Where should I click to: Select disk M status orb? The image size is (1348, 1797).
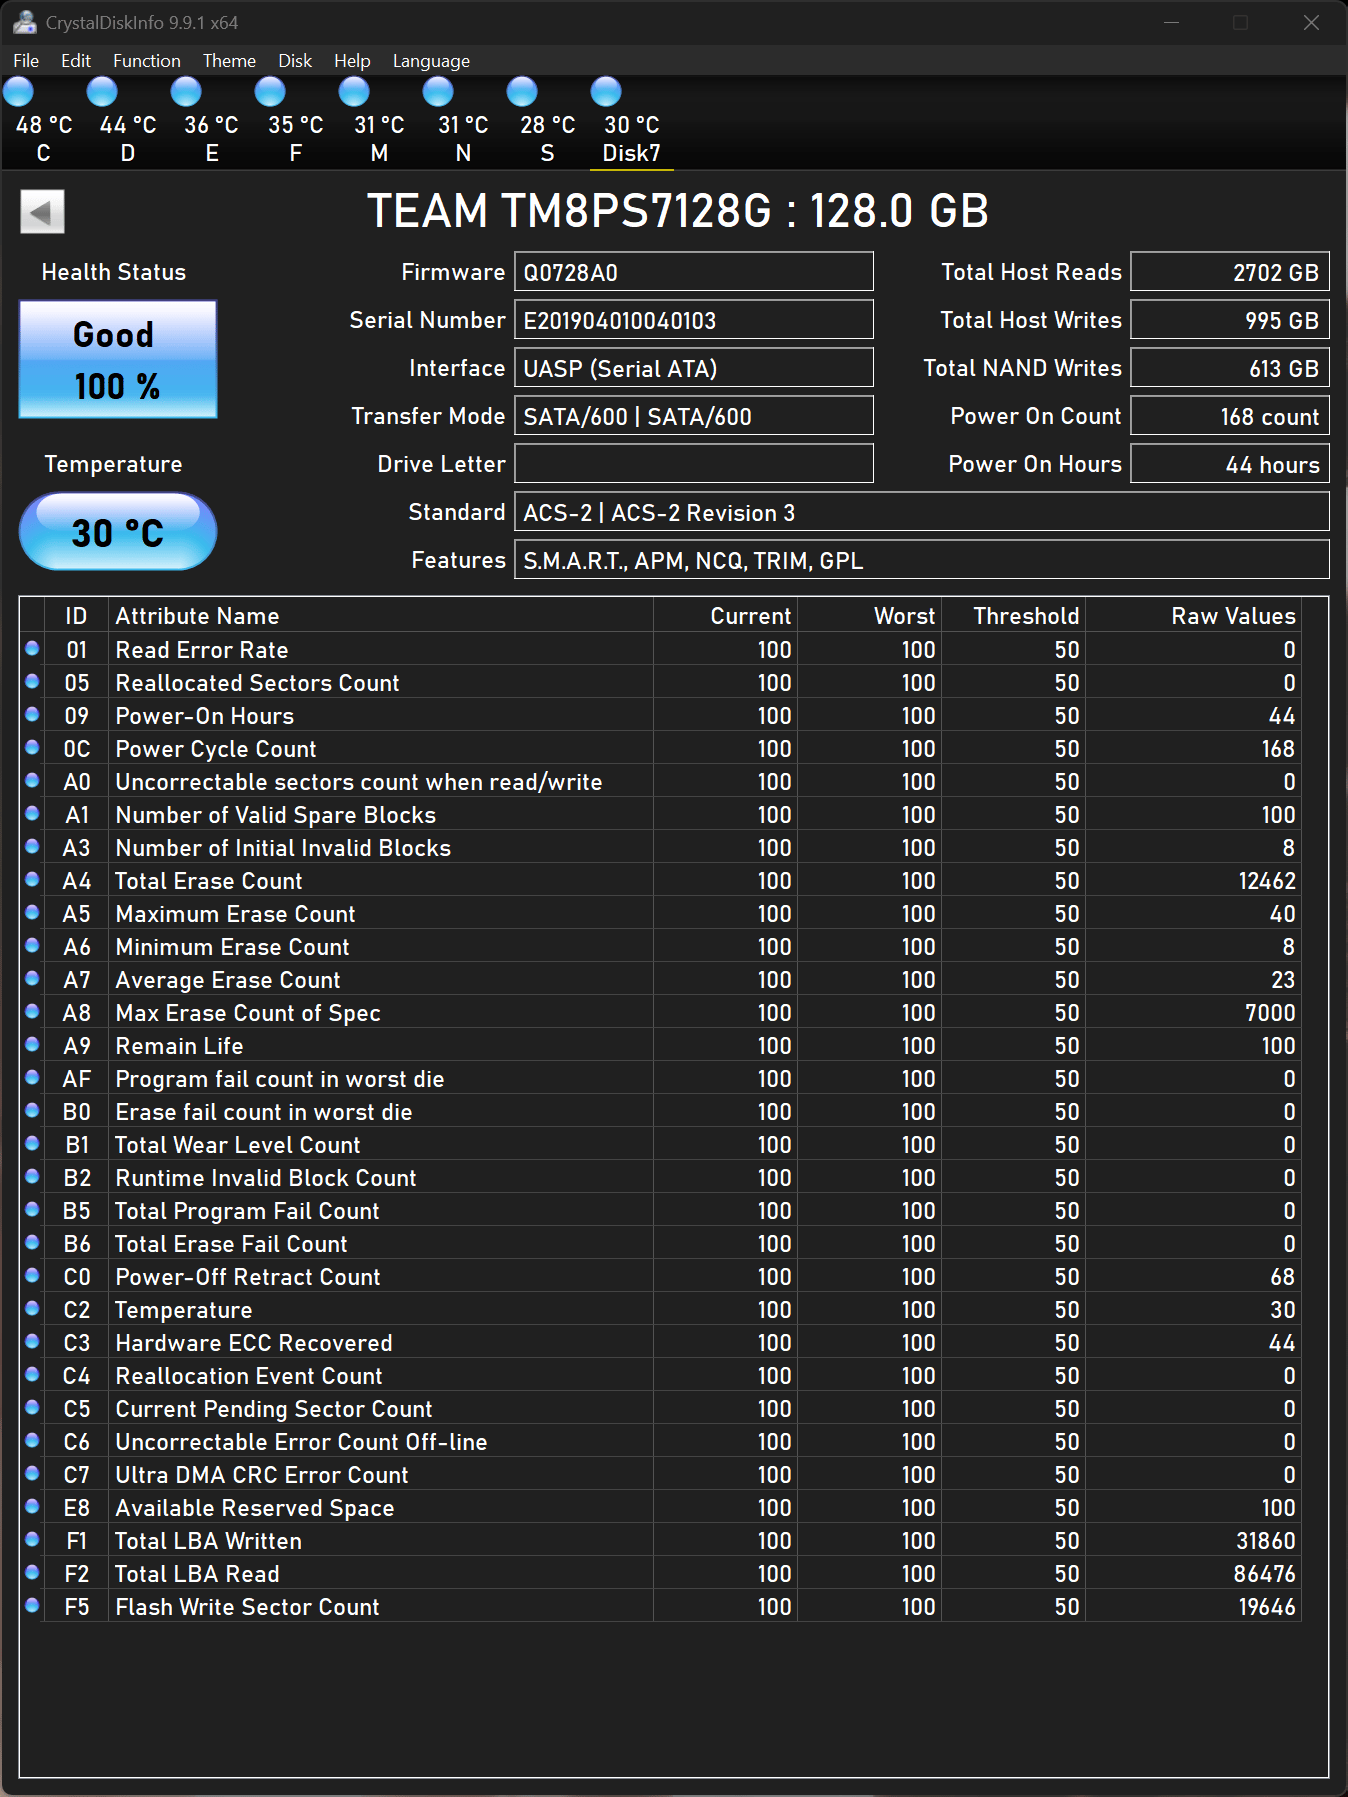coord(354,92)
